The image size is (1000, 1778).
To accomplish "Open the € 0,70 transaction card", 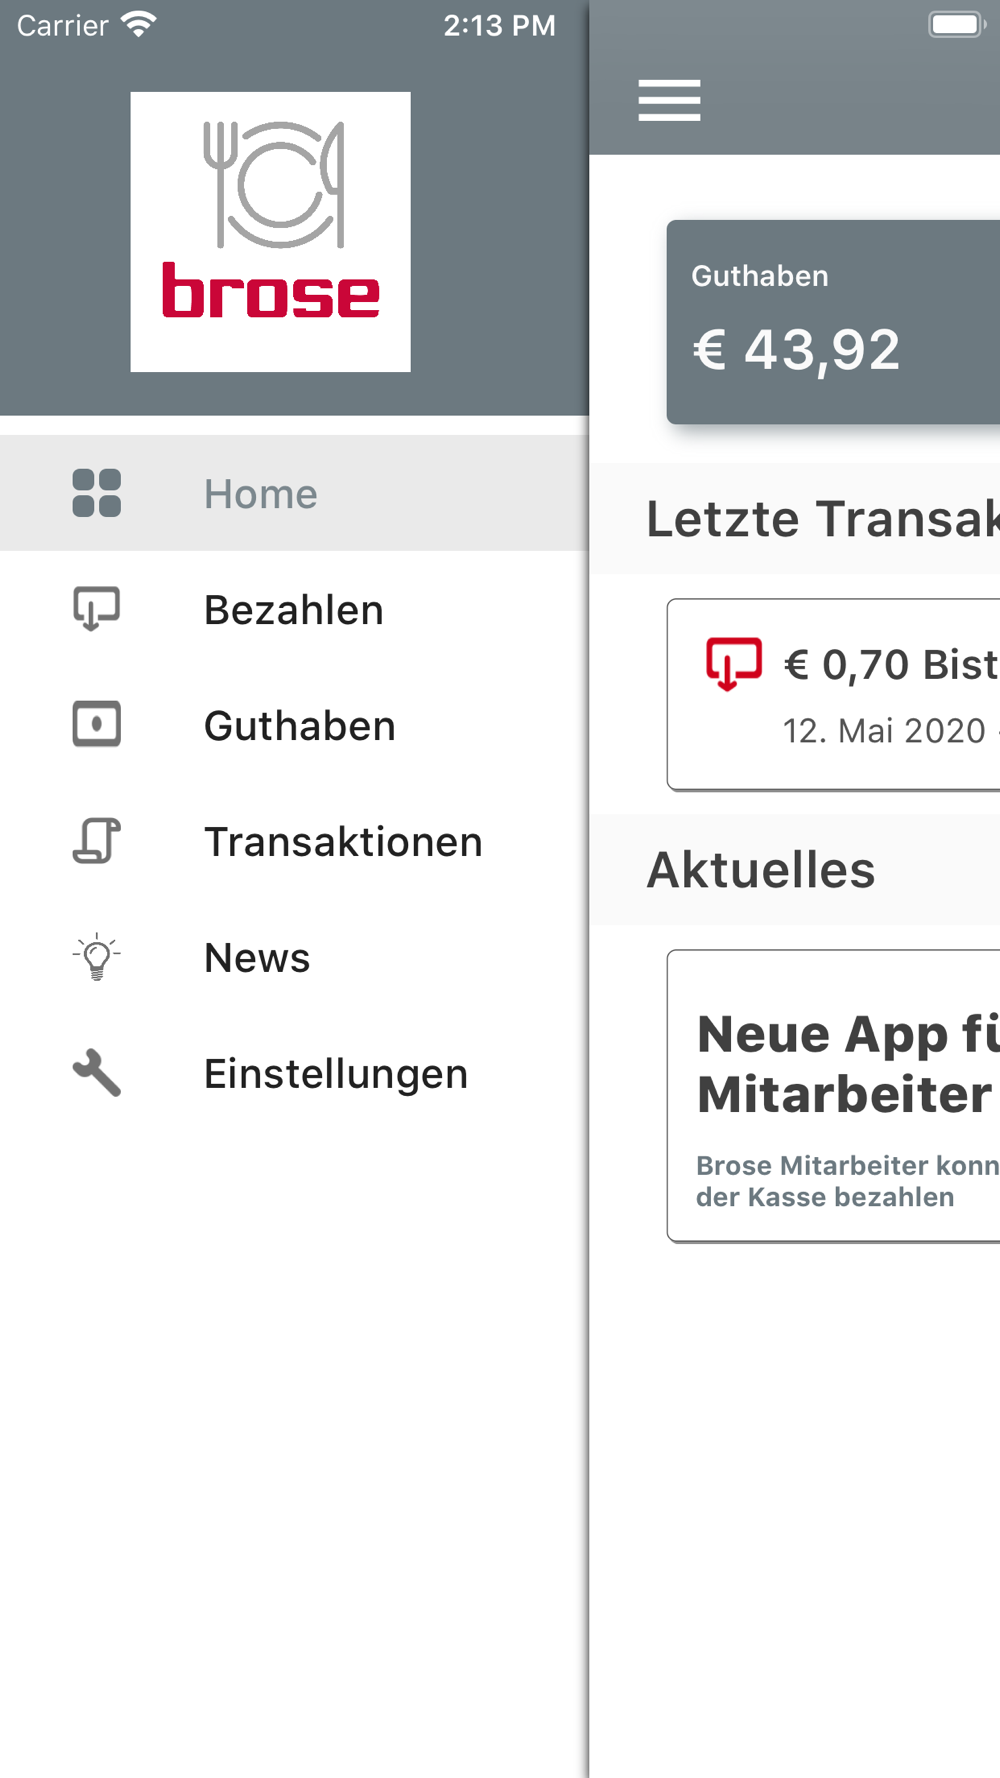I will pyautogui.click(x=834, y=695).
